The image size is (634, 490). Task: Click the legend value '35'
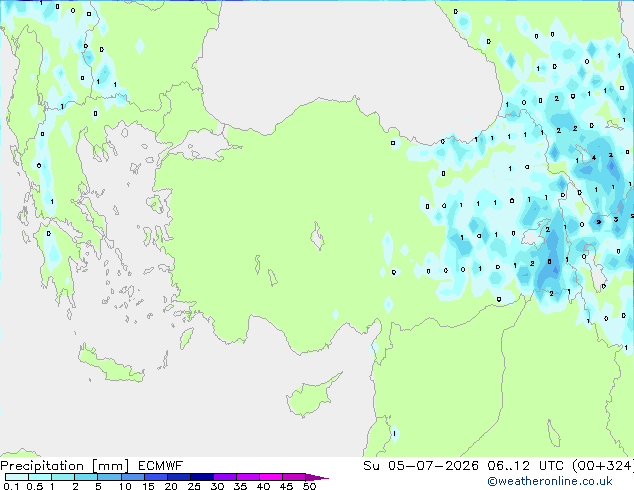[240, 486]
